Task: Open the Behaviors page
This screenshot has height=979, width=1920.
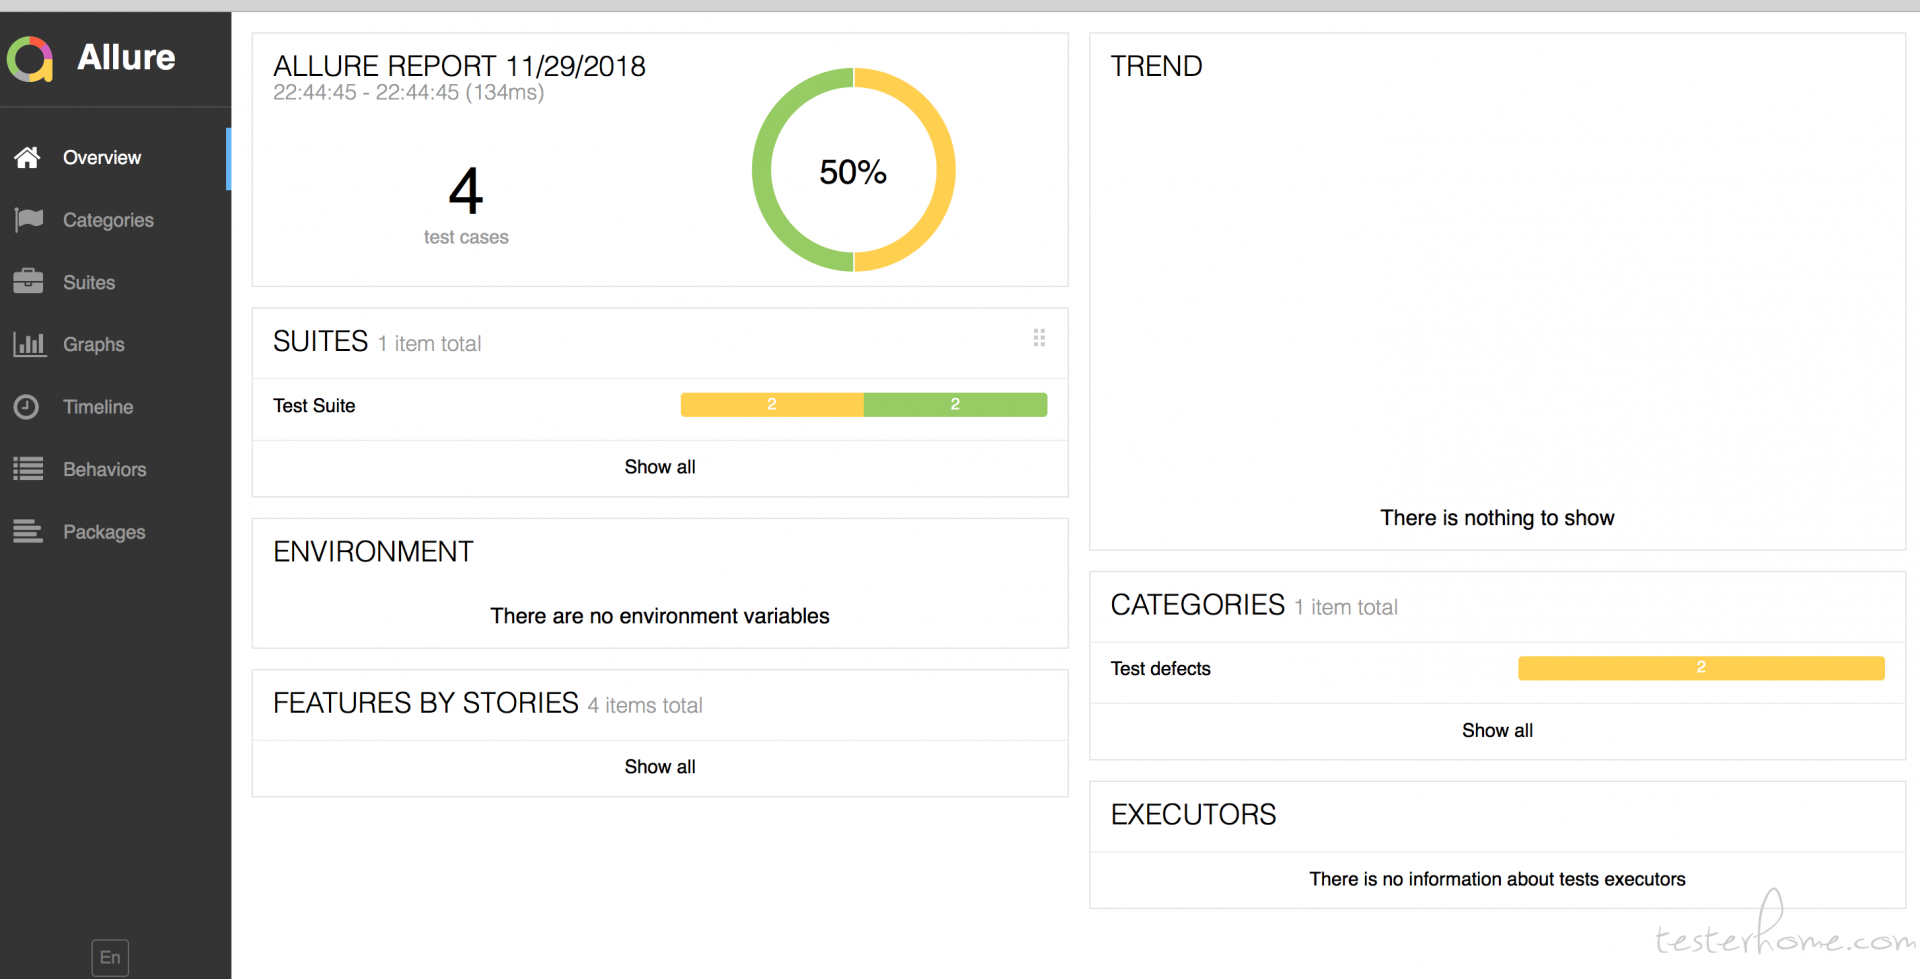Action: 115,469
